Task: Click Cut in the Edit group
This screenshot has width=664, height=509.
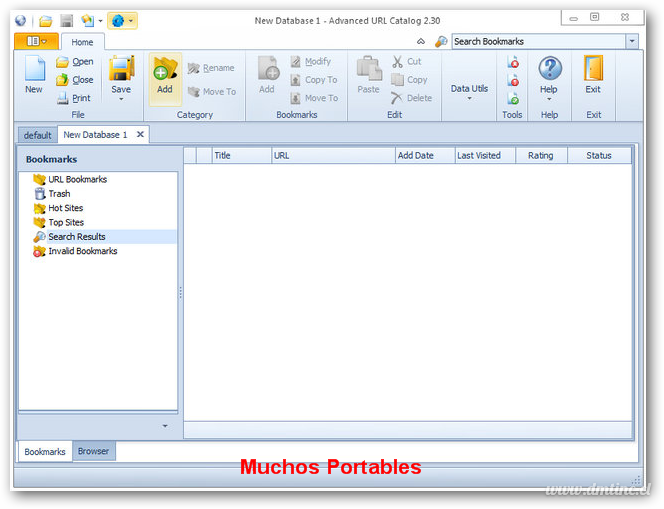Action: click(x=407, y=61)
